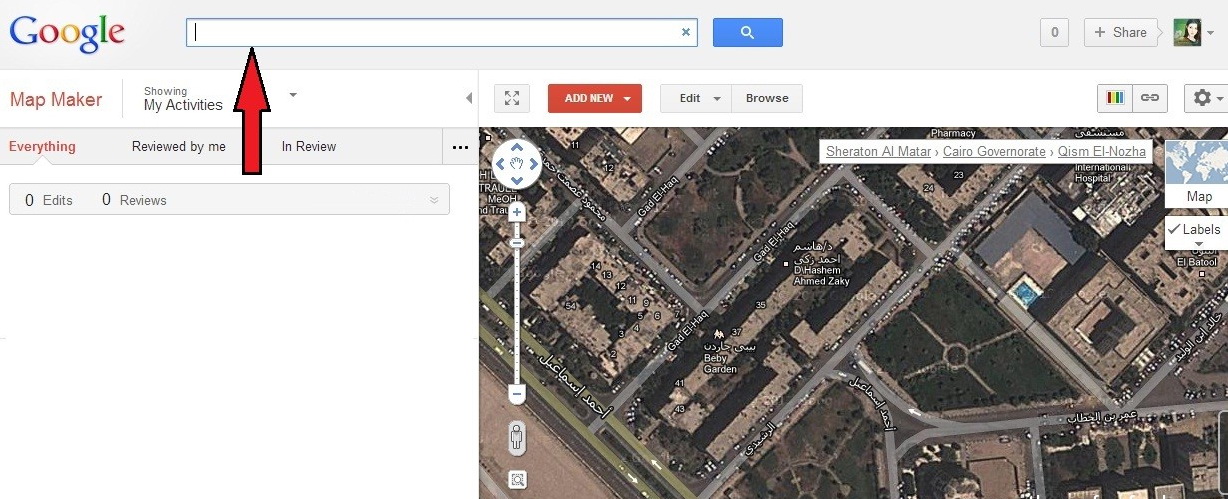
Task: Zoom in with the plus button
Action: [517, 213]
